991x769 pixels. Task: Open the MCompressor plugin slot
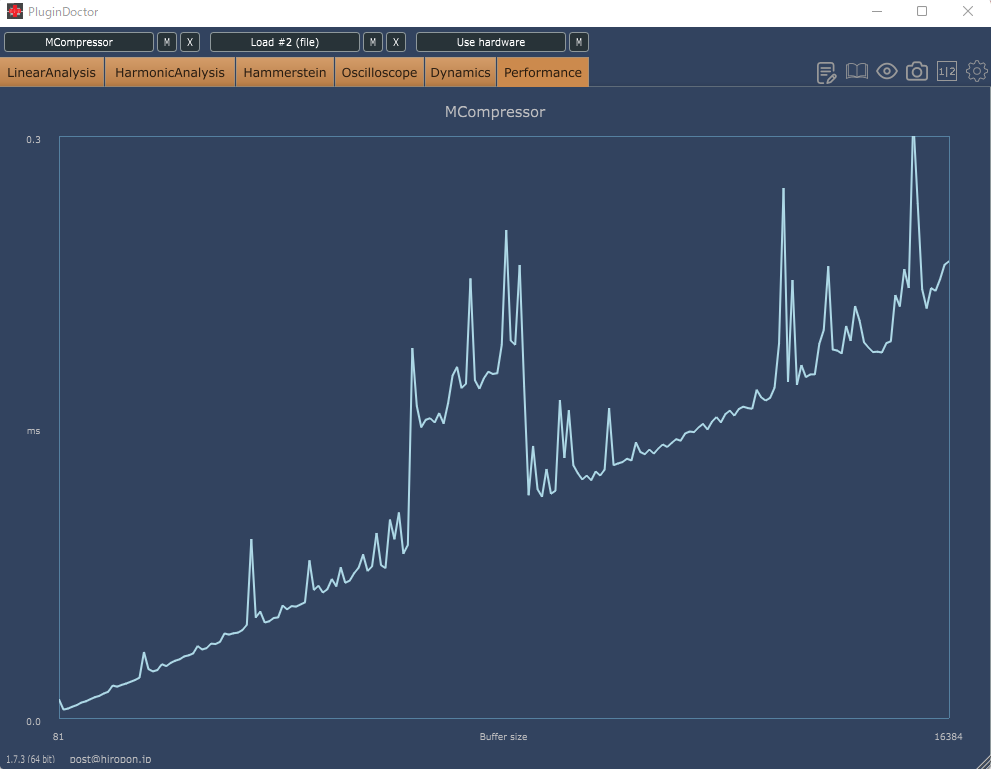(79, 42)
